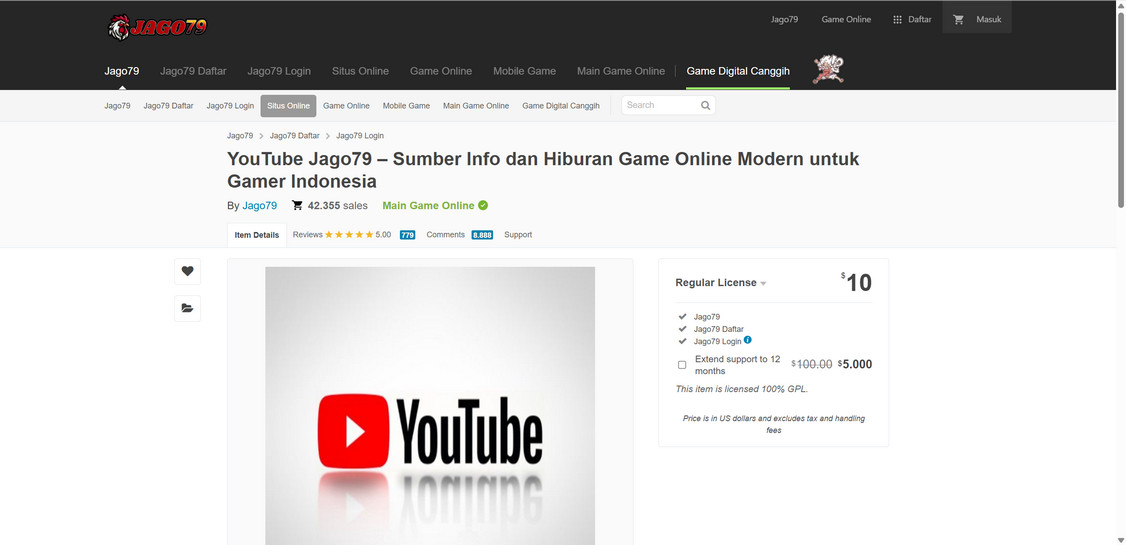Click Game Online in the top-right header
This screenshot has height=545, width=1126.
coord(846,19)
